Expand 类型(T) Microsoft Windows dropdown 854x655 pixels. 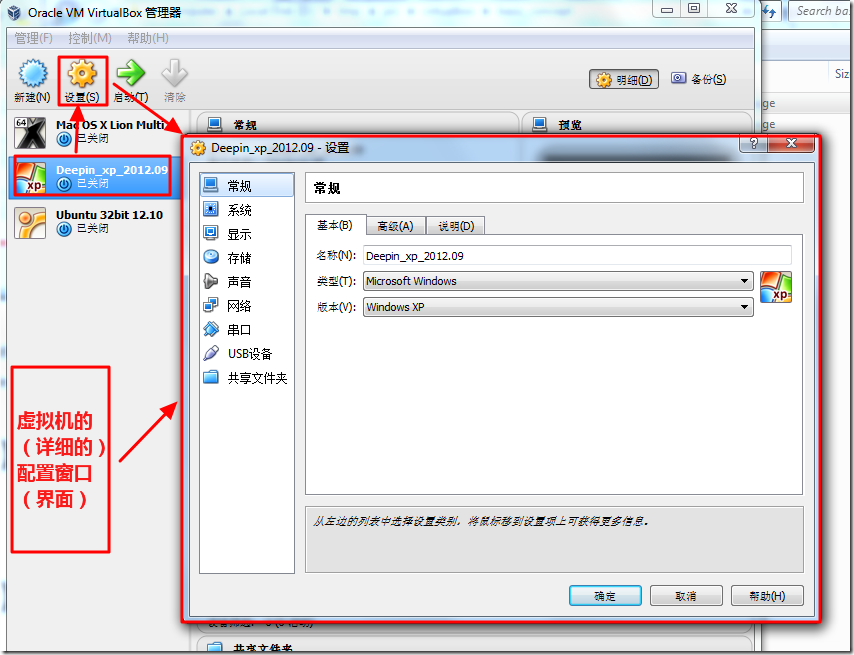(x=558, y=281)
